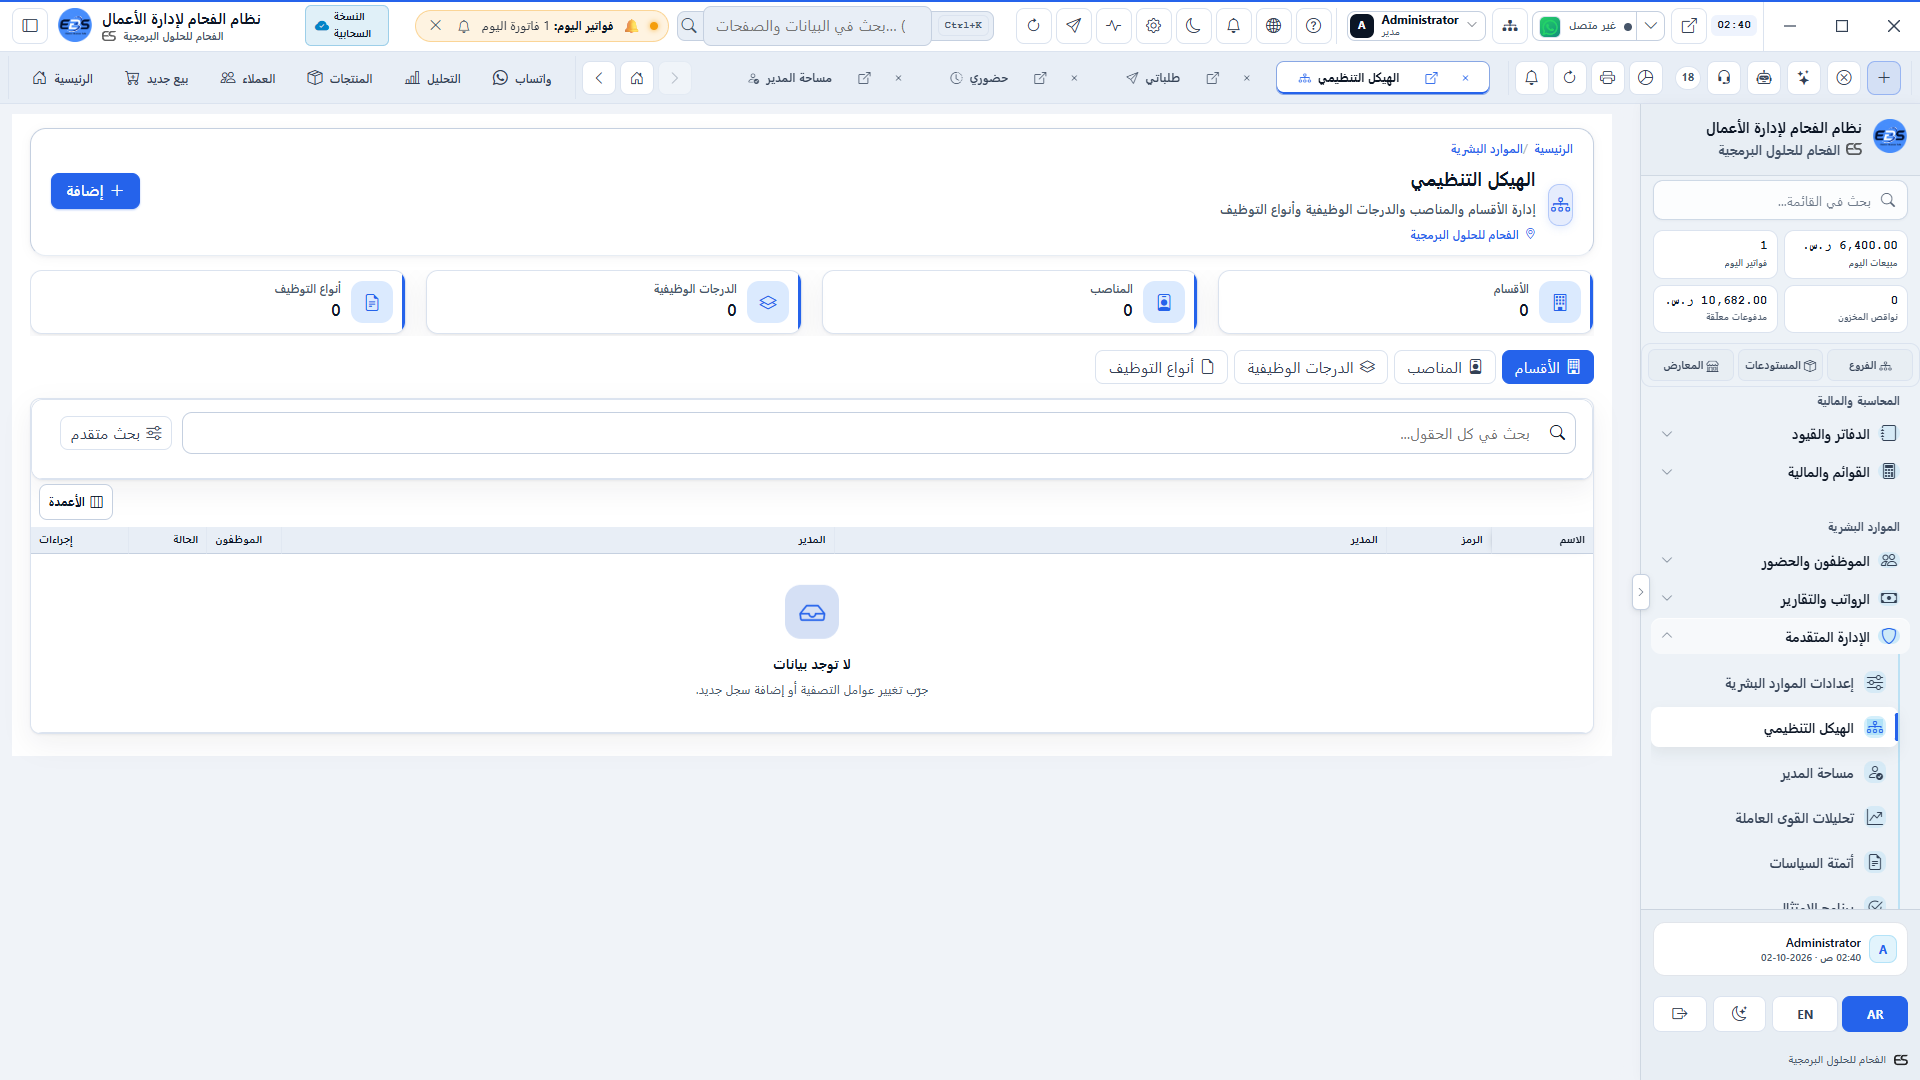Open the بيع جديد menu item
The height and width of the screenshot is (1080, 1920).
(x=157, y=78)
